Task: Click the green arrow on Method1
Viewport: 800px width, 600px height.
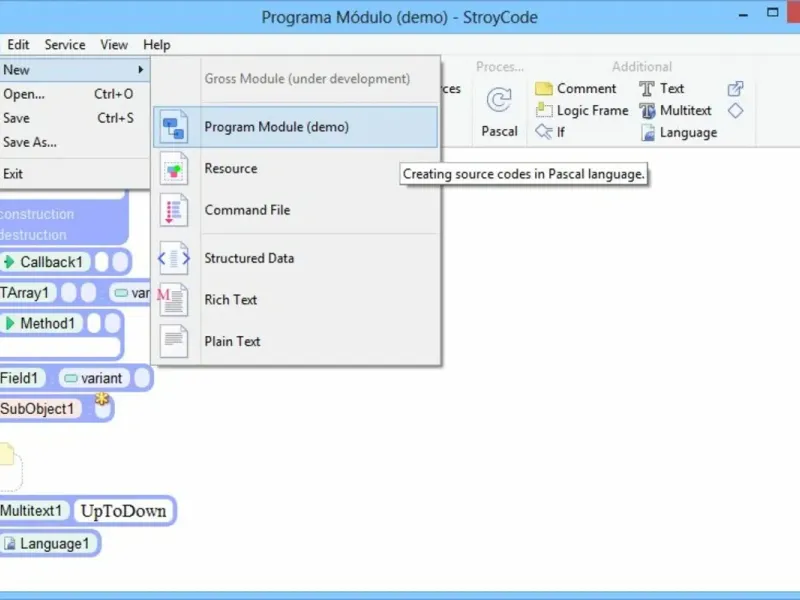Action: coord(9,323)
